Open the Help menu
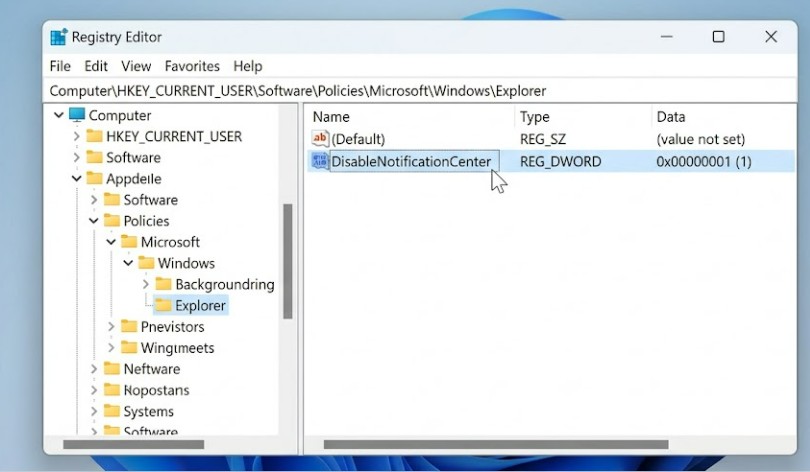Image resolution: width=810 pixels, height=472 pixels. (x=248, y=66)
